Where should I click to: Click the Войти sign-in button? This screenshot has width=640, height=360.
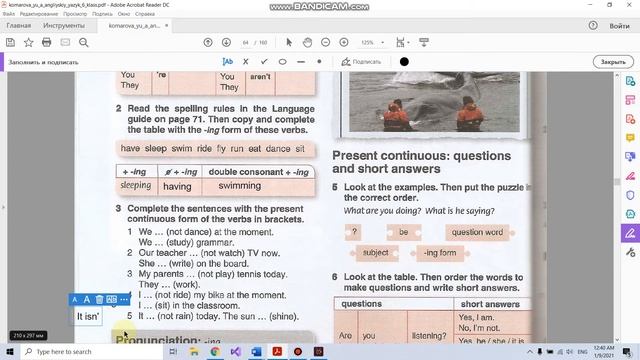619,26
